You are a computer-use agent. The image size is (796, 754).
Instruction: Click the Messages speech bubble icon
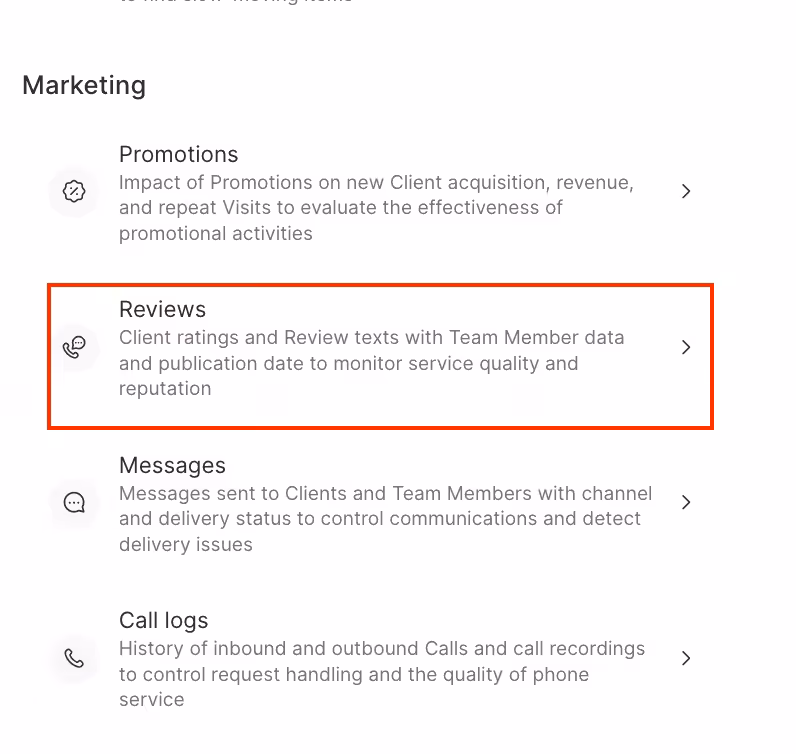click(74, 502)
